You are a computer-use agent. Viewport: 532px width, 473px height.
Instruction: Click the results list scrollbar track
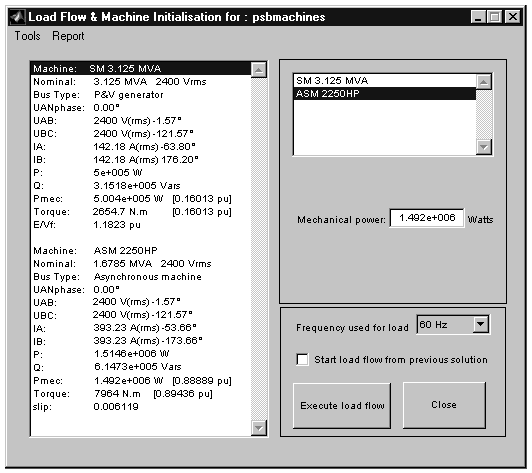pos(259,249)
